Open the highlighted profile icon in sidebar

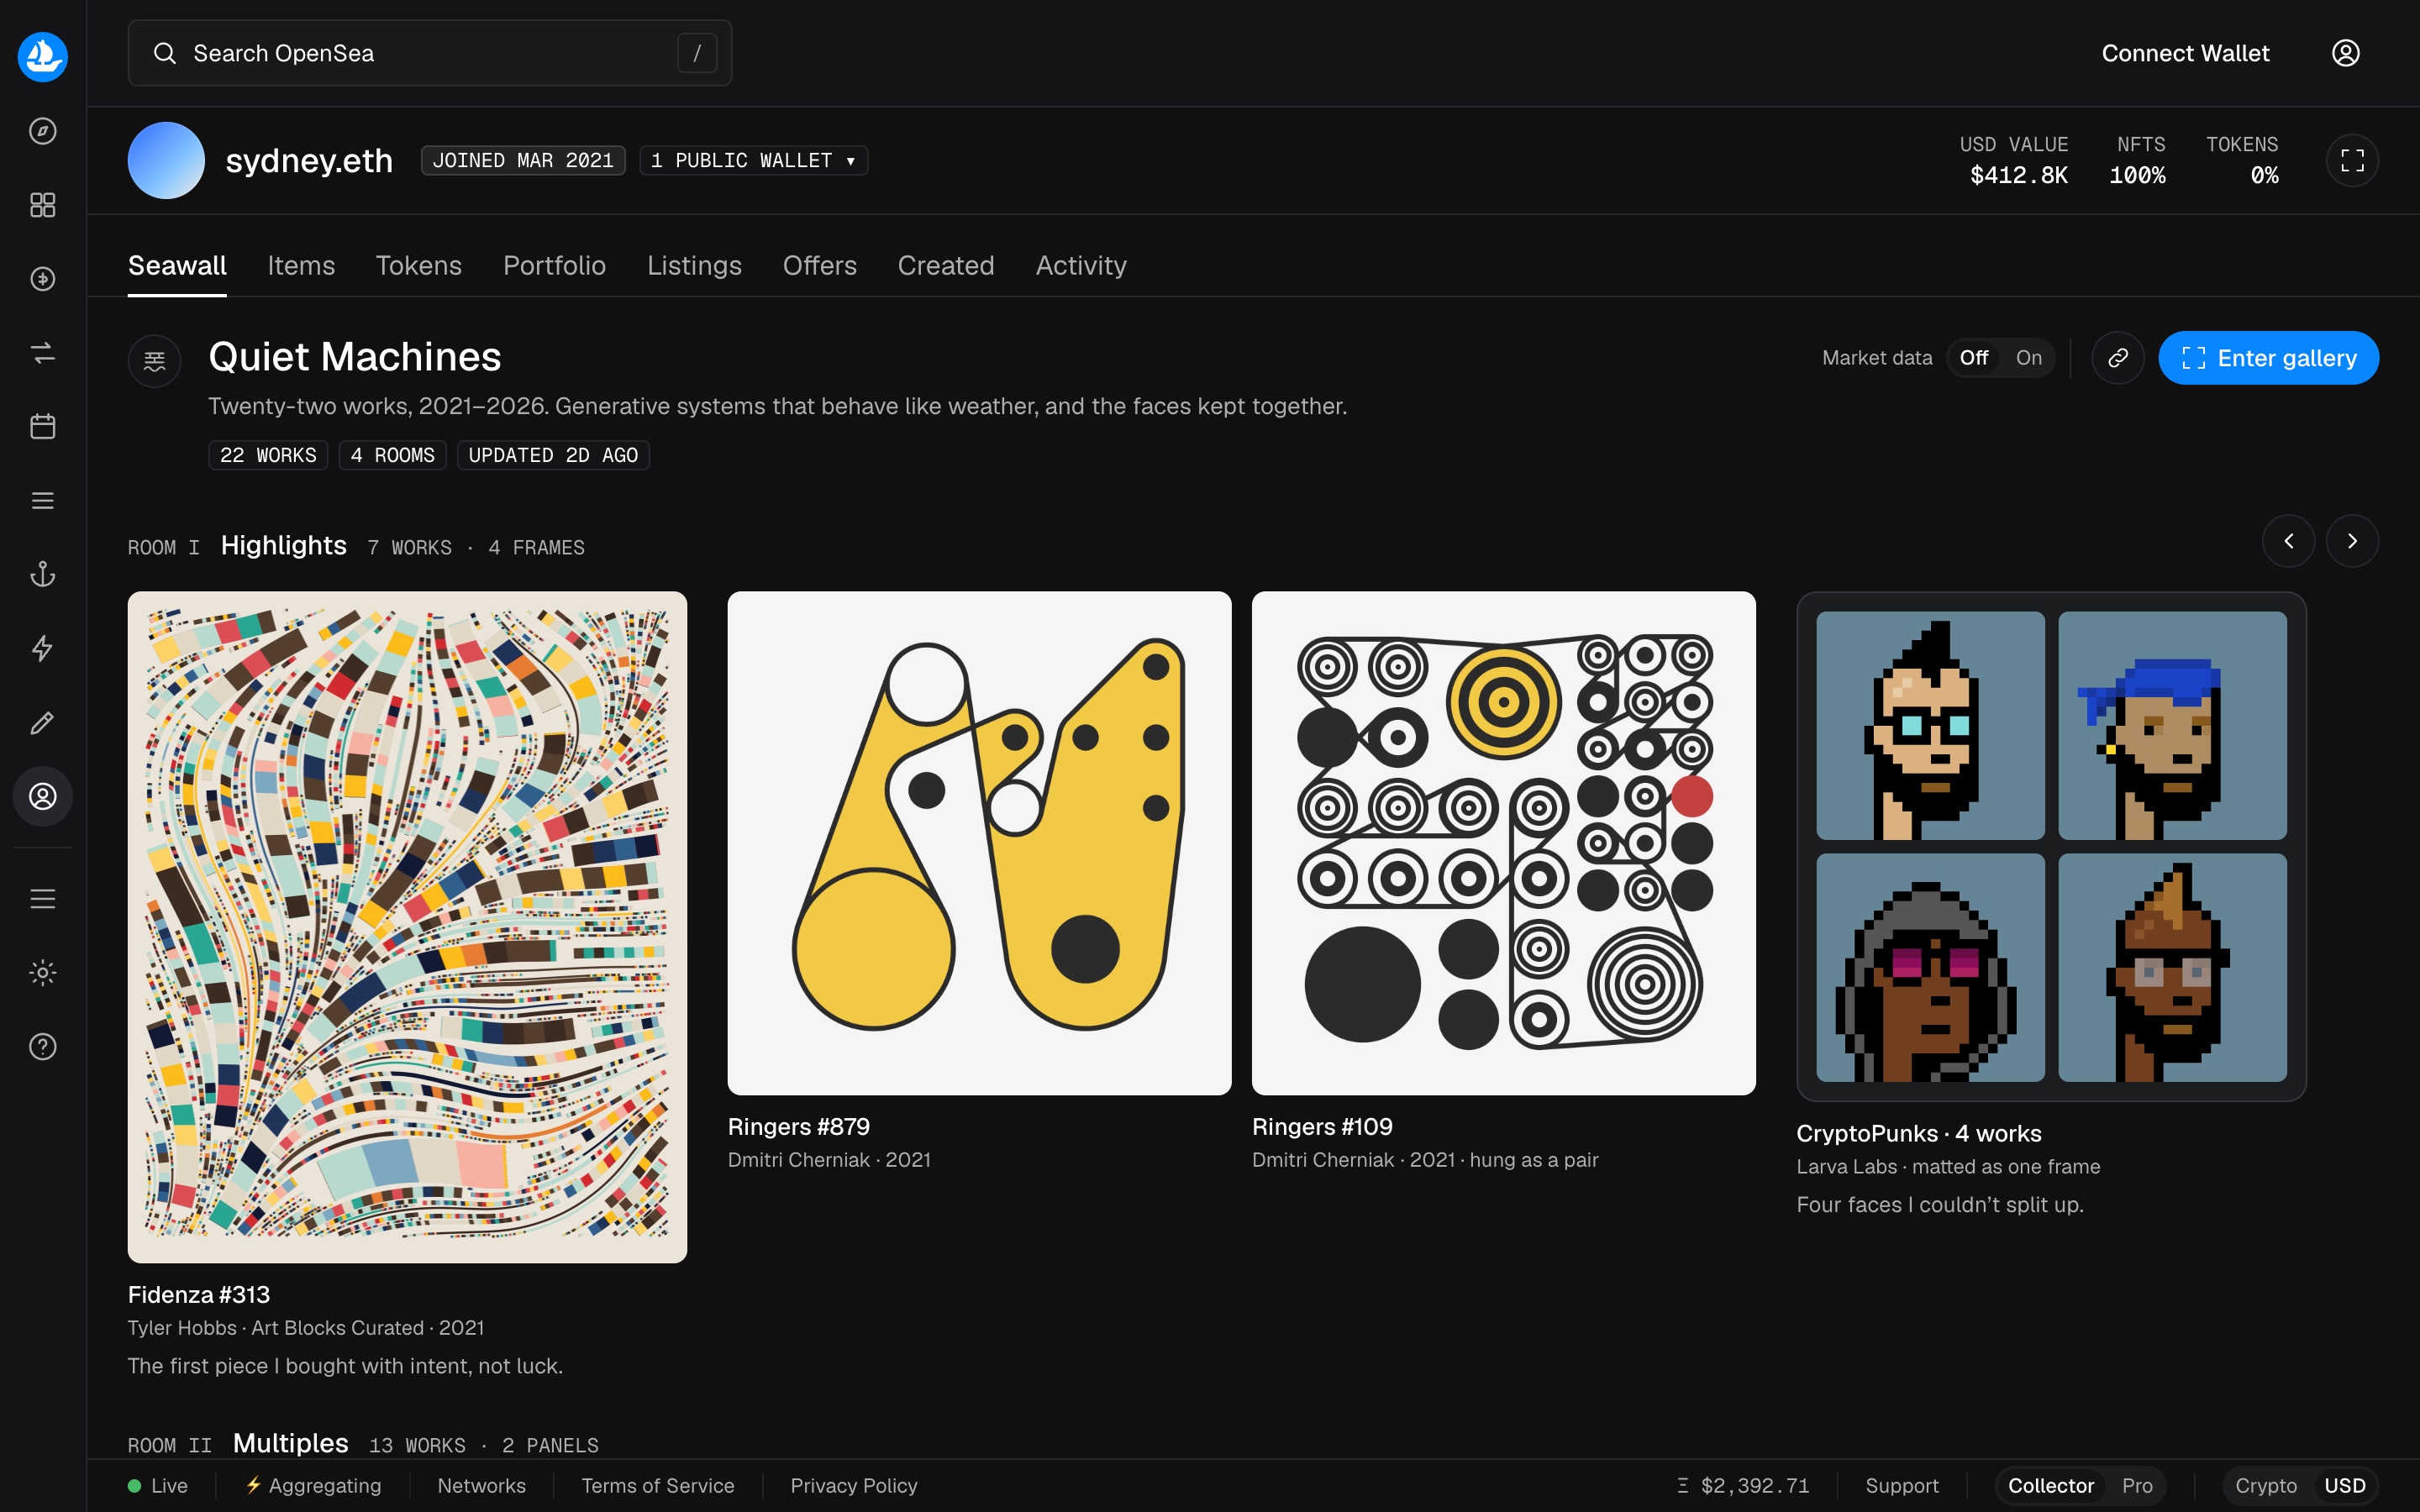42,796
